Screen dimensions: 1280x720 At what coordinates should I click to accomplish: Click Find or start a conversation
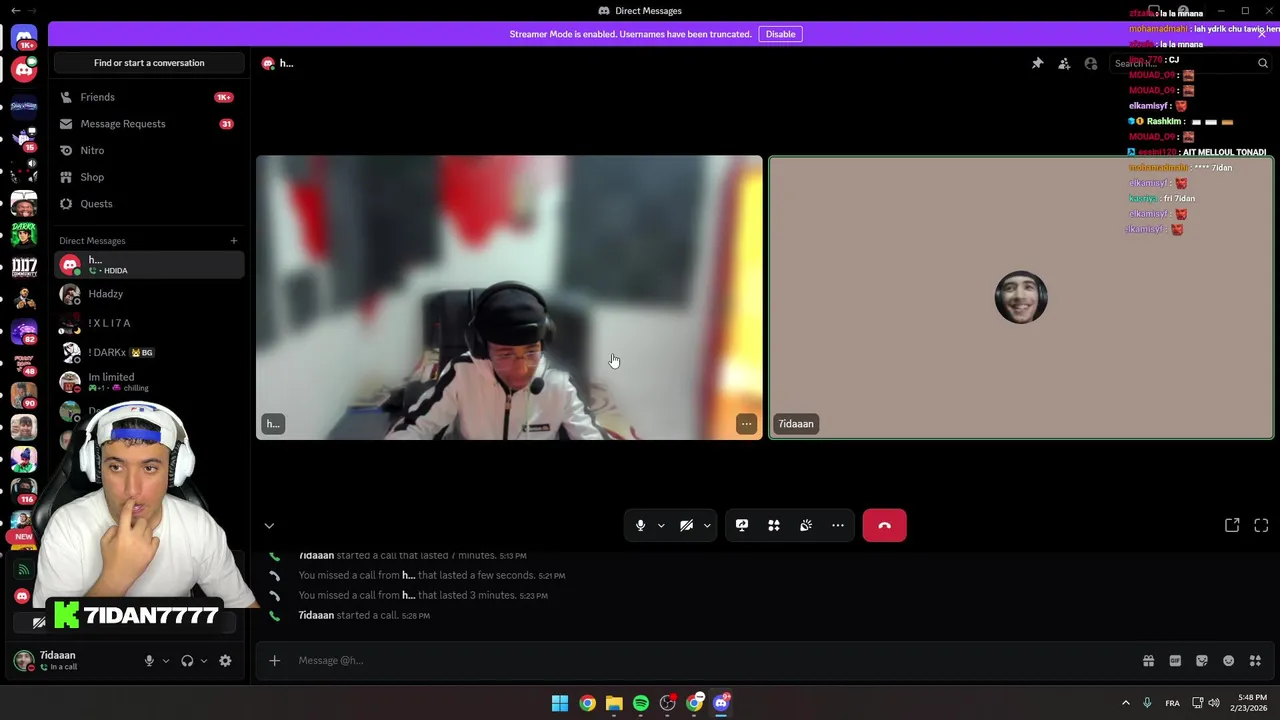coord(149,63)
